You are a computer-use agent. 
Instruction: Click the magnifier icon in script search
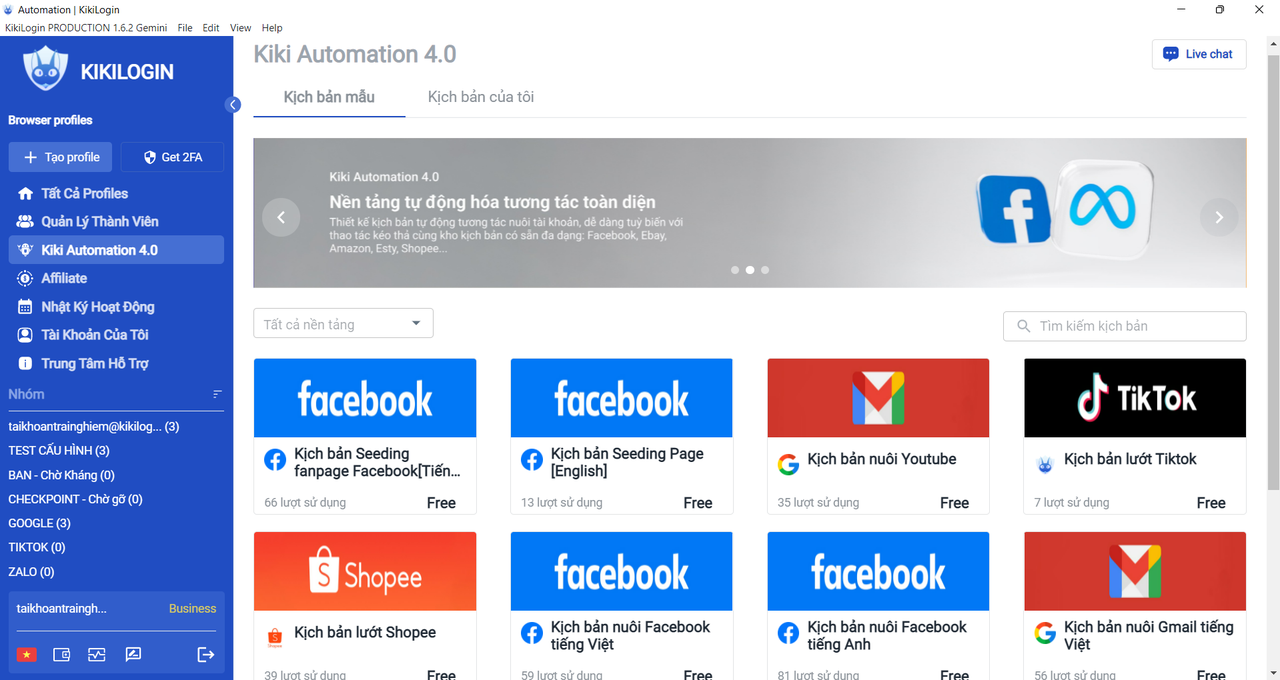point(1023,326)
